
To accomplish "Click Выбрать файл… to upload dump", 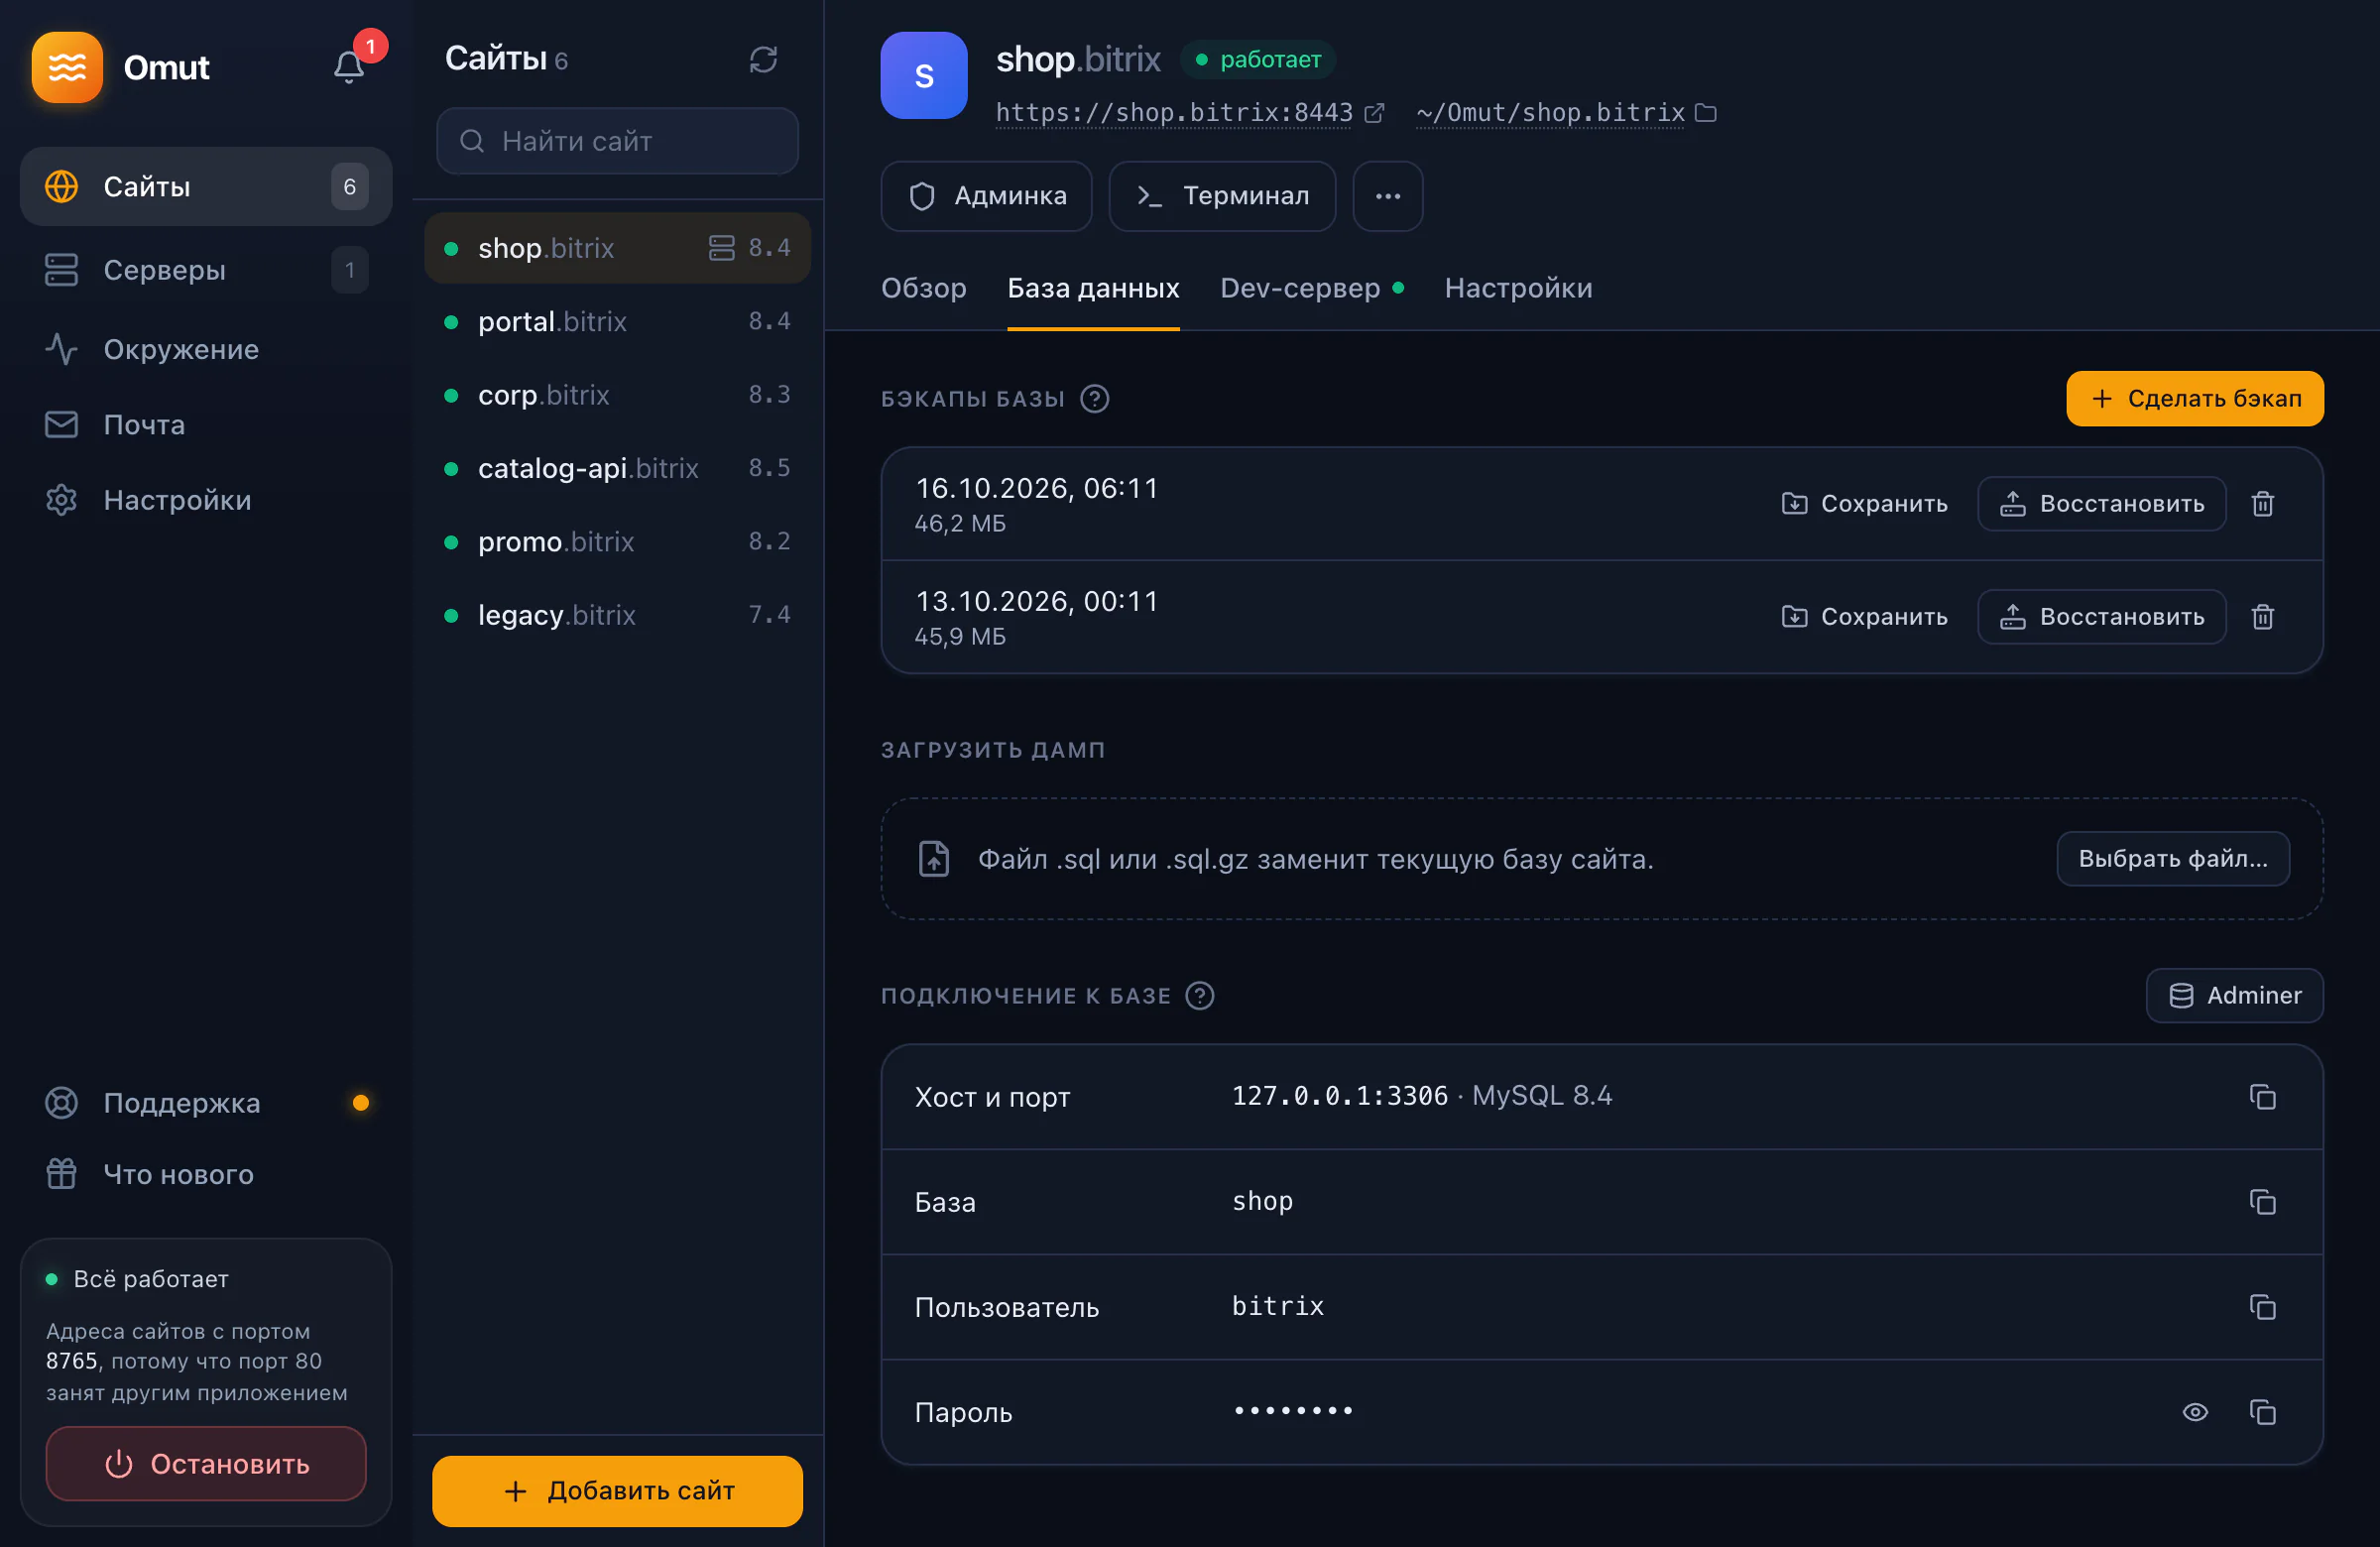I will point(2172,858).
